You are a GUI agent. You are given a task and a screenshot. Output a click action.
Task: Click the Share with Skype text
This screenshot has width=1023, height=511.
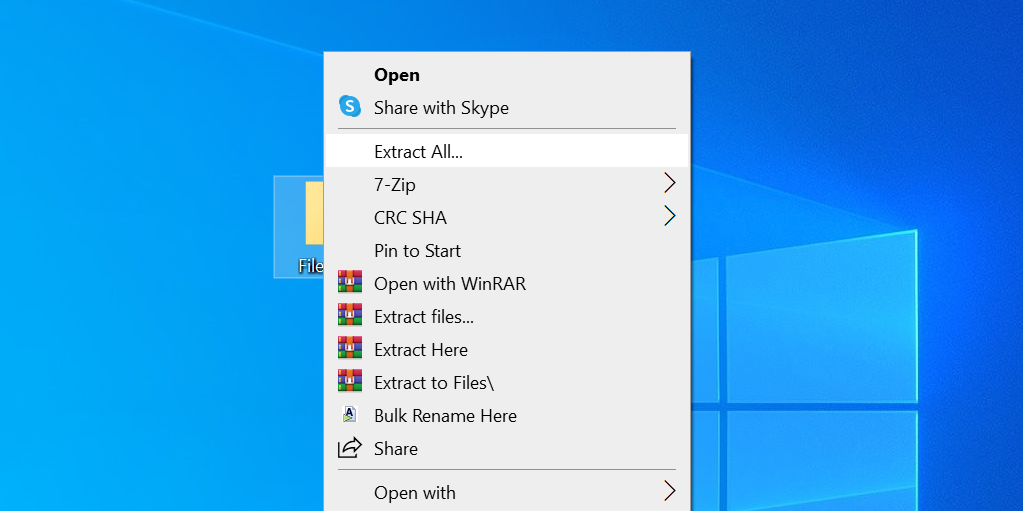click(x=441, y=108)
